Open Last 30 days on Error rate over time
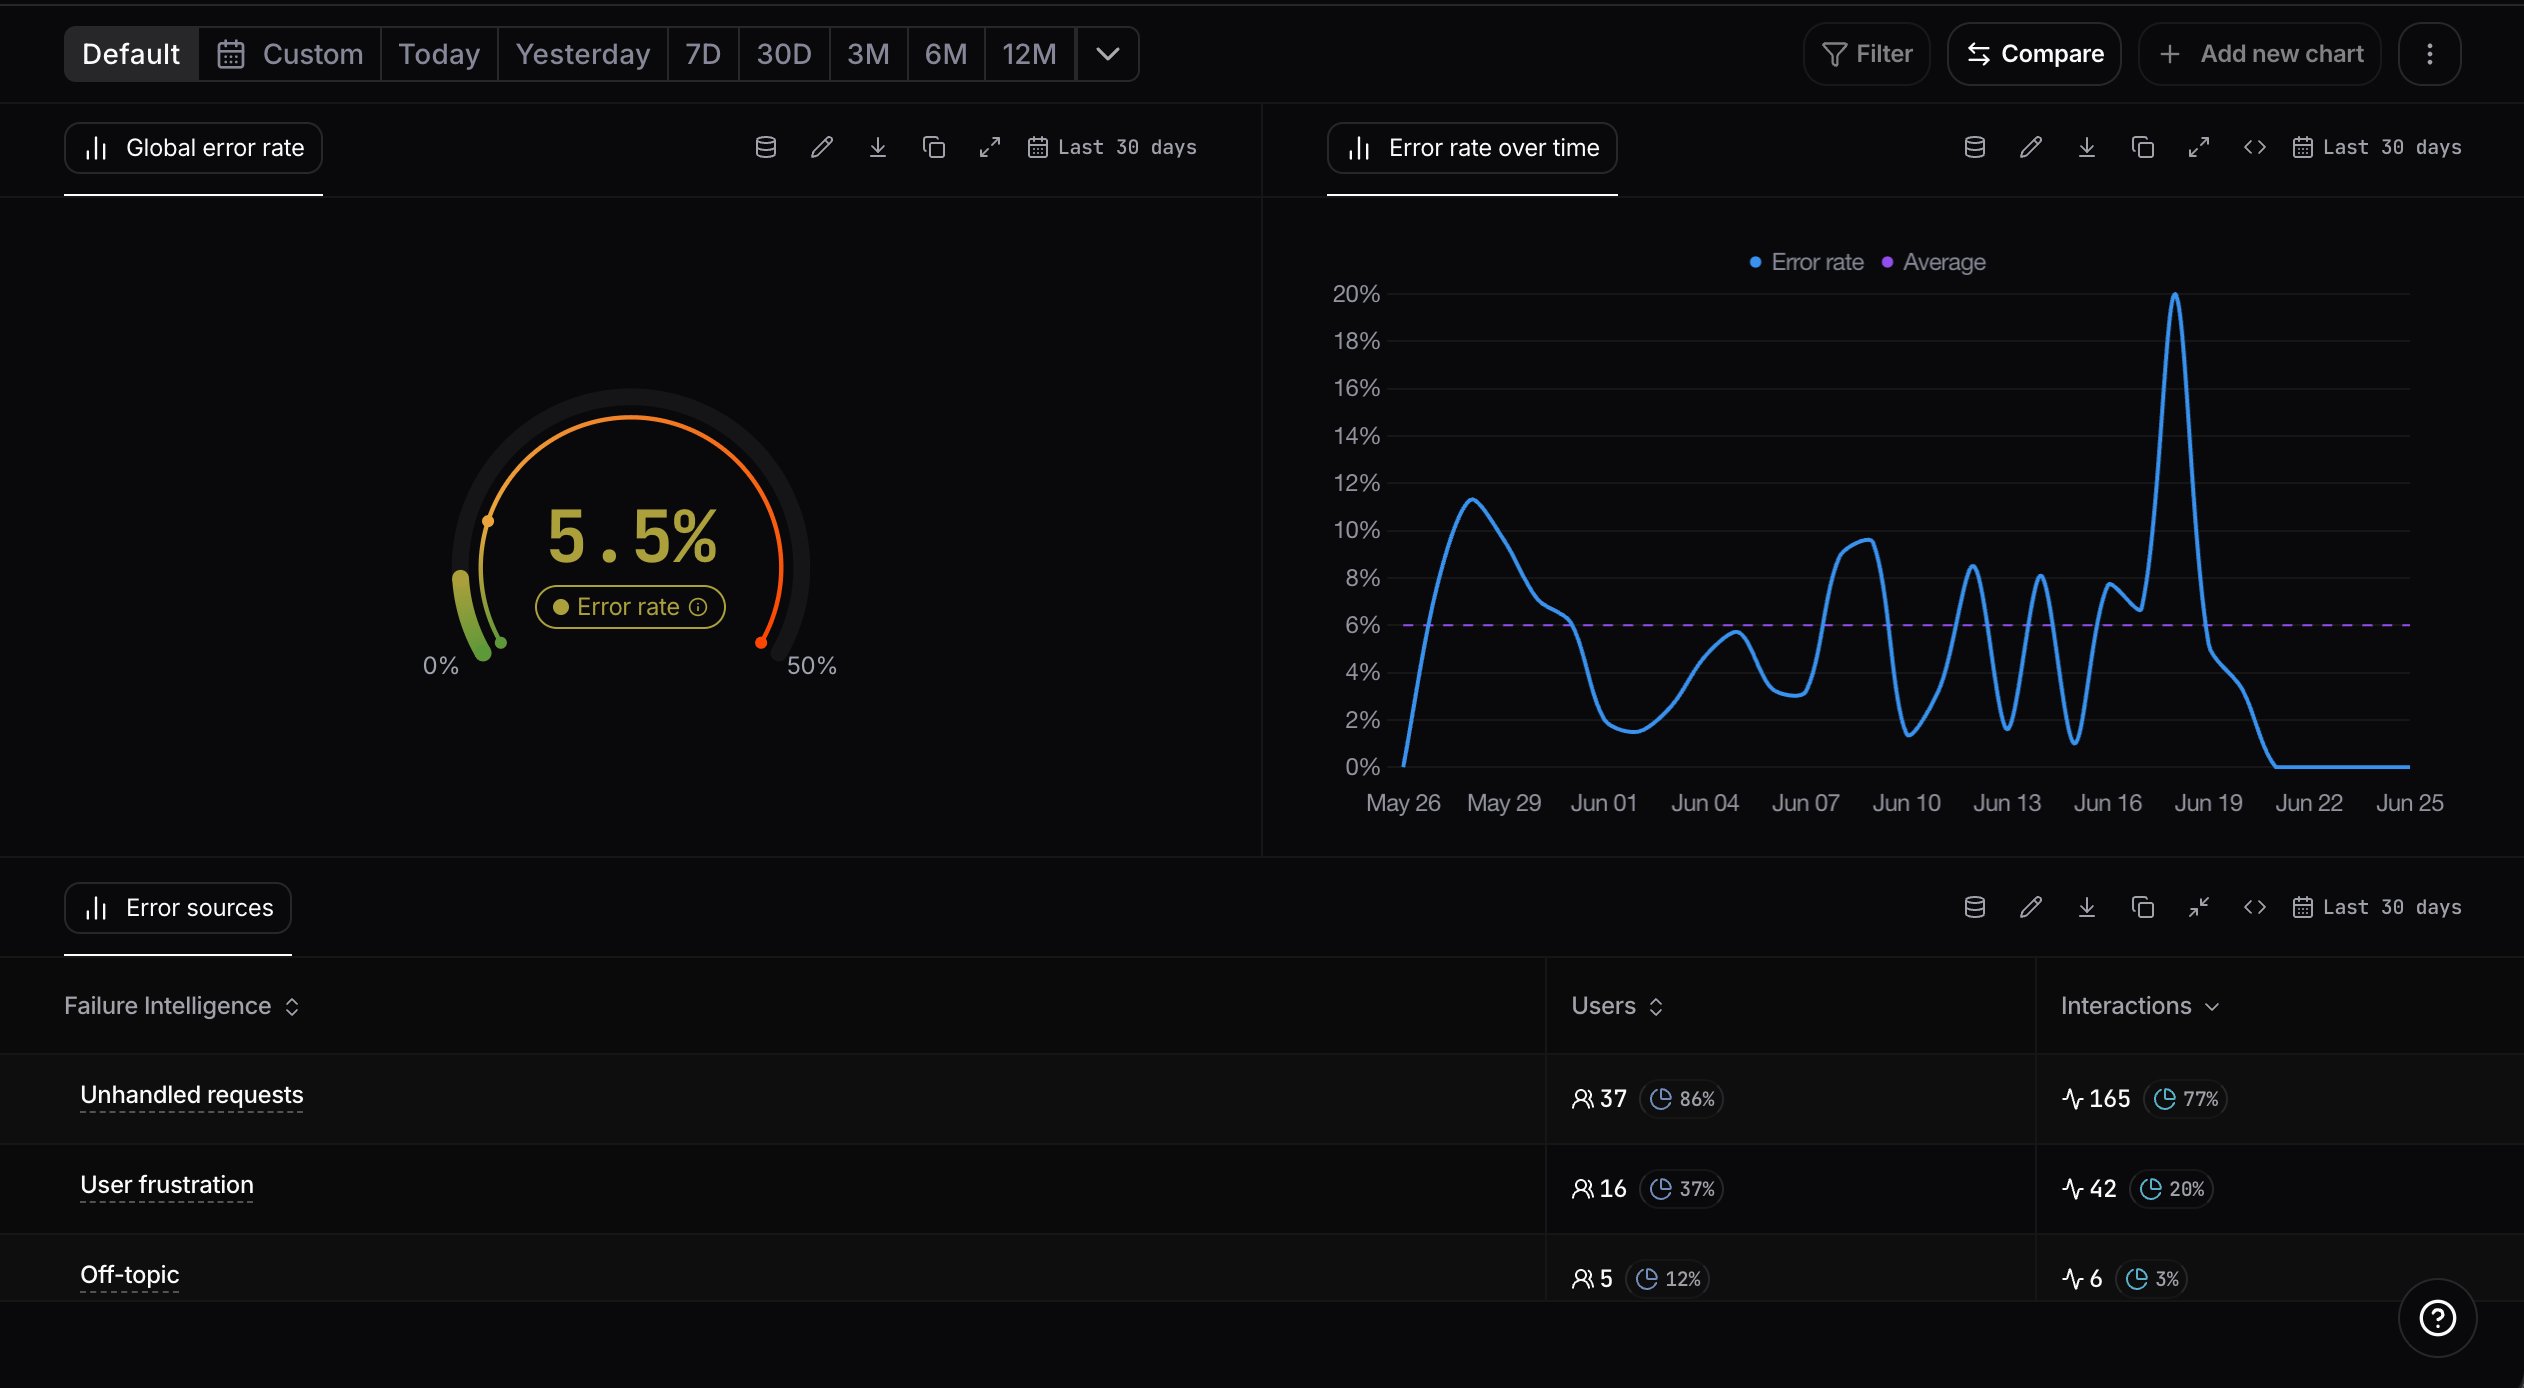 (x=2377, y=148)
